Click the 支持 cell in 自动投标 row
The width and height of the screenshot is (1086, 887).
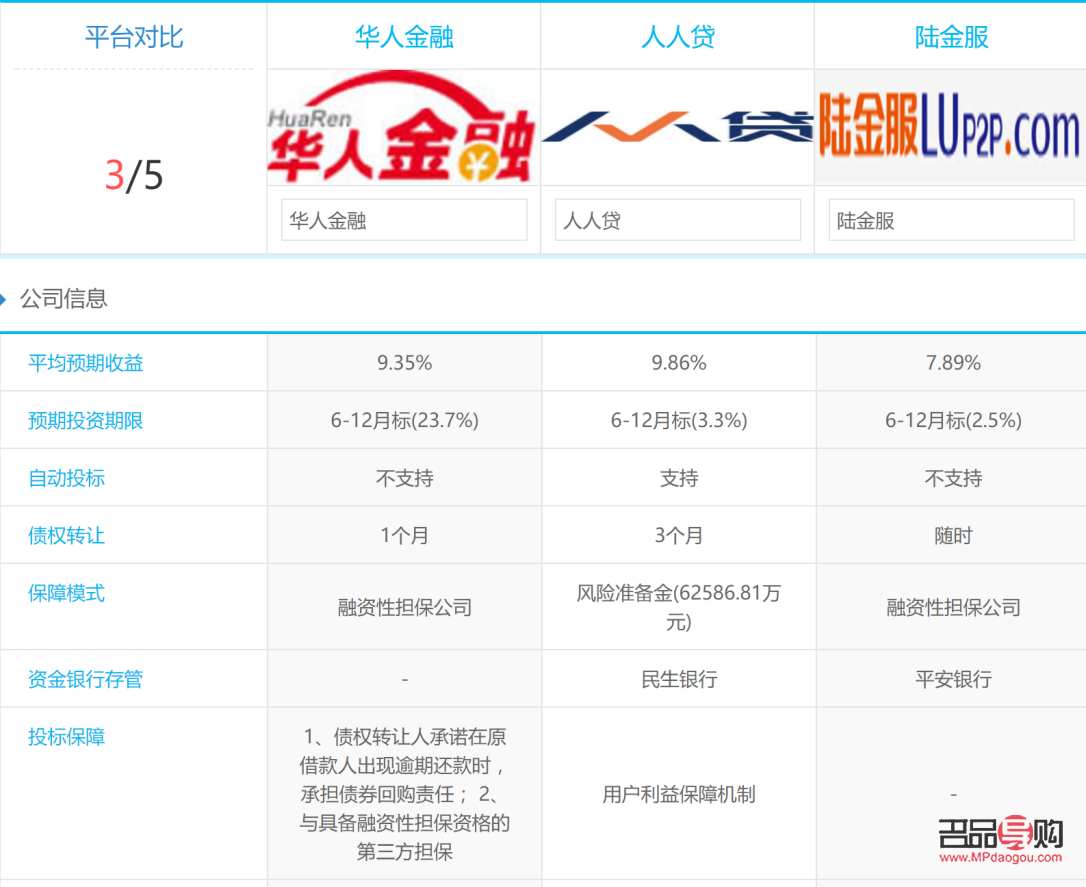point(678,477)
